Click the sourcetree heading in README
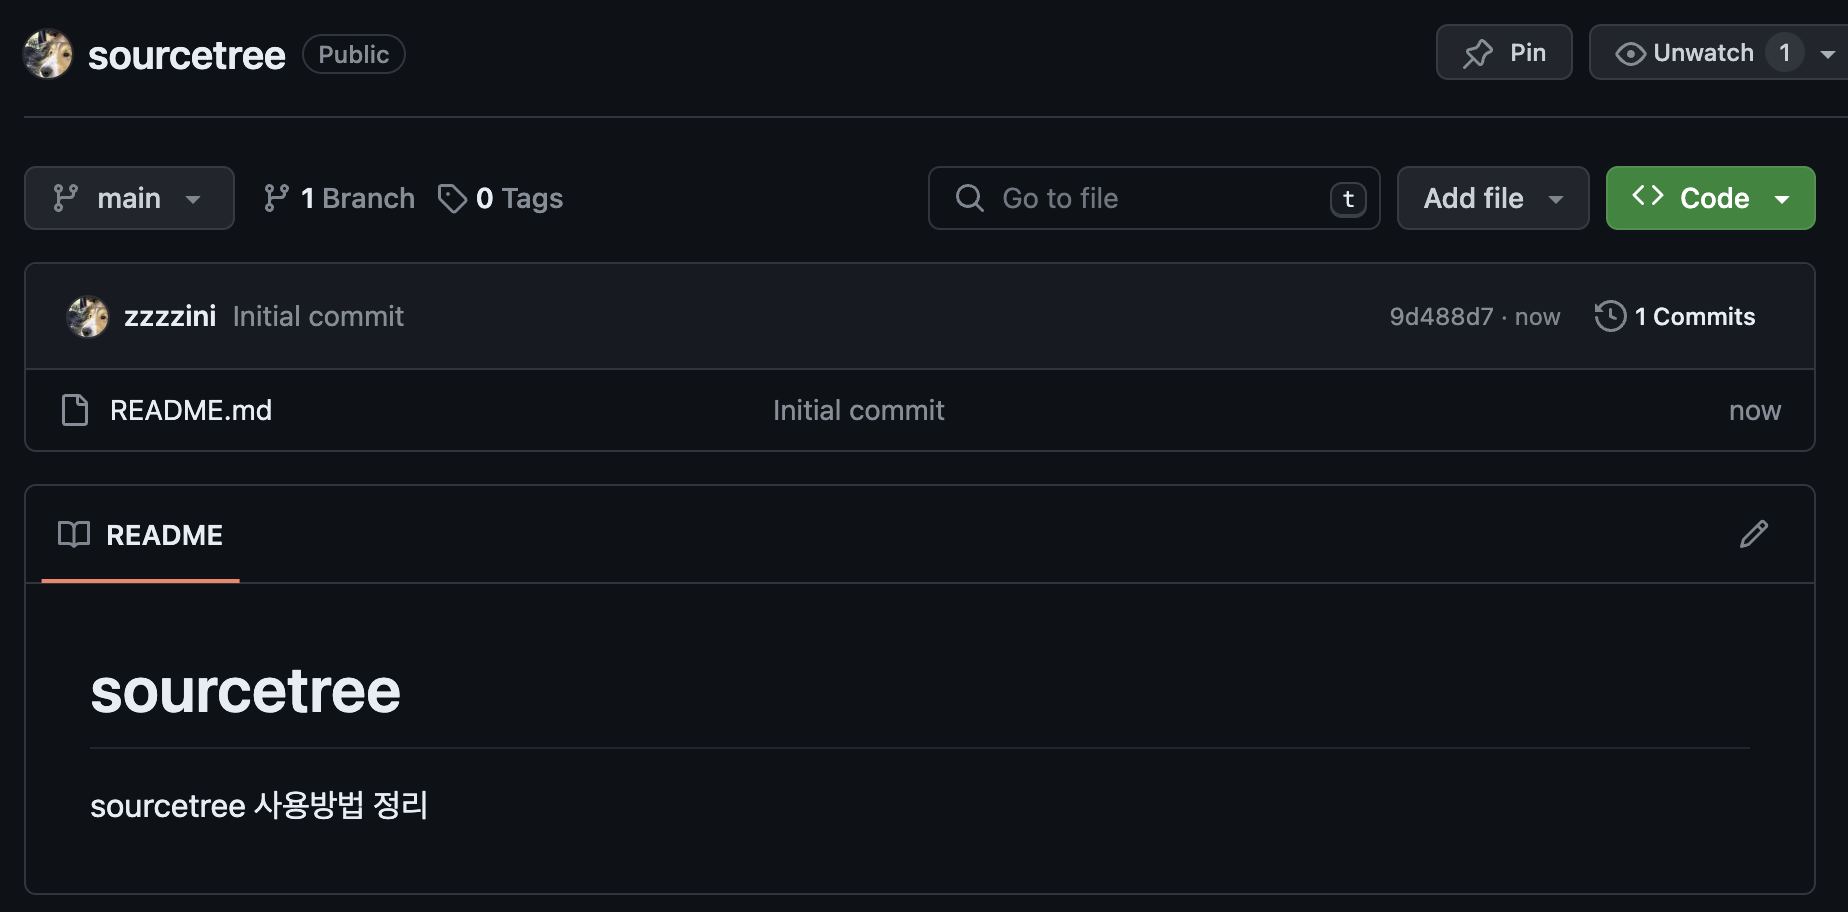 (x=245, y=691)
